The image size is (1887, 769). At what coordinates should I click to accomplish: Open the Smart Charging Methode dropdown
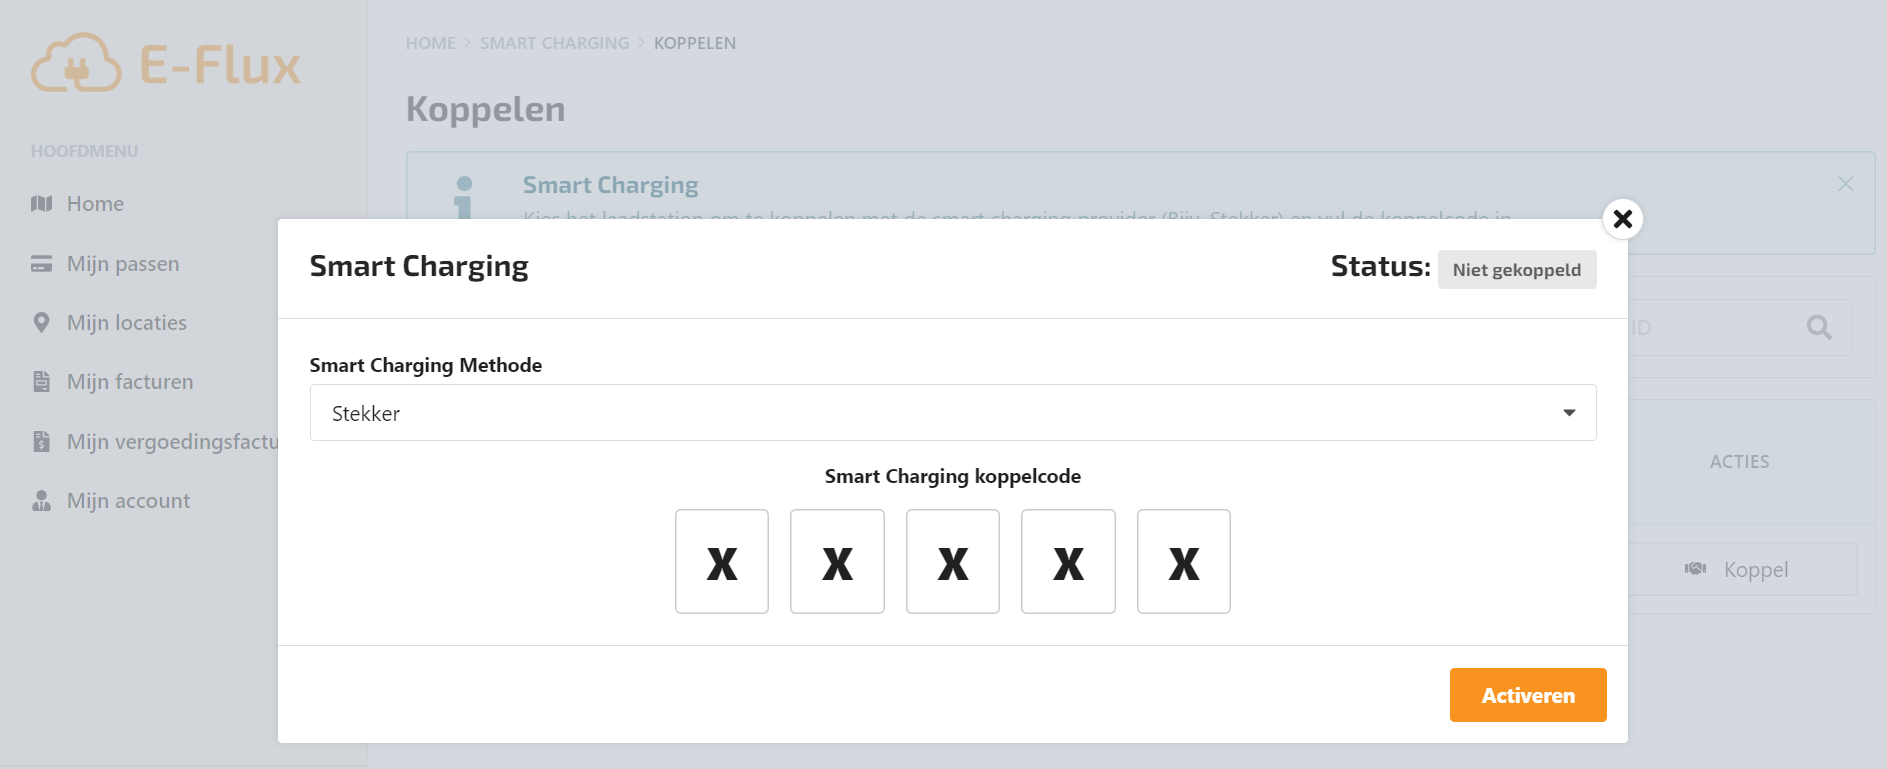point(951,413)
